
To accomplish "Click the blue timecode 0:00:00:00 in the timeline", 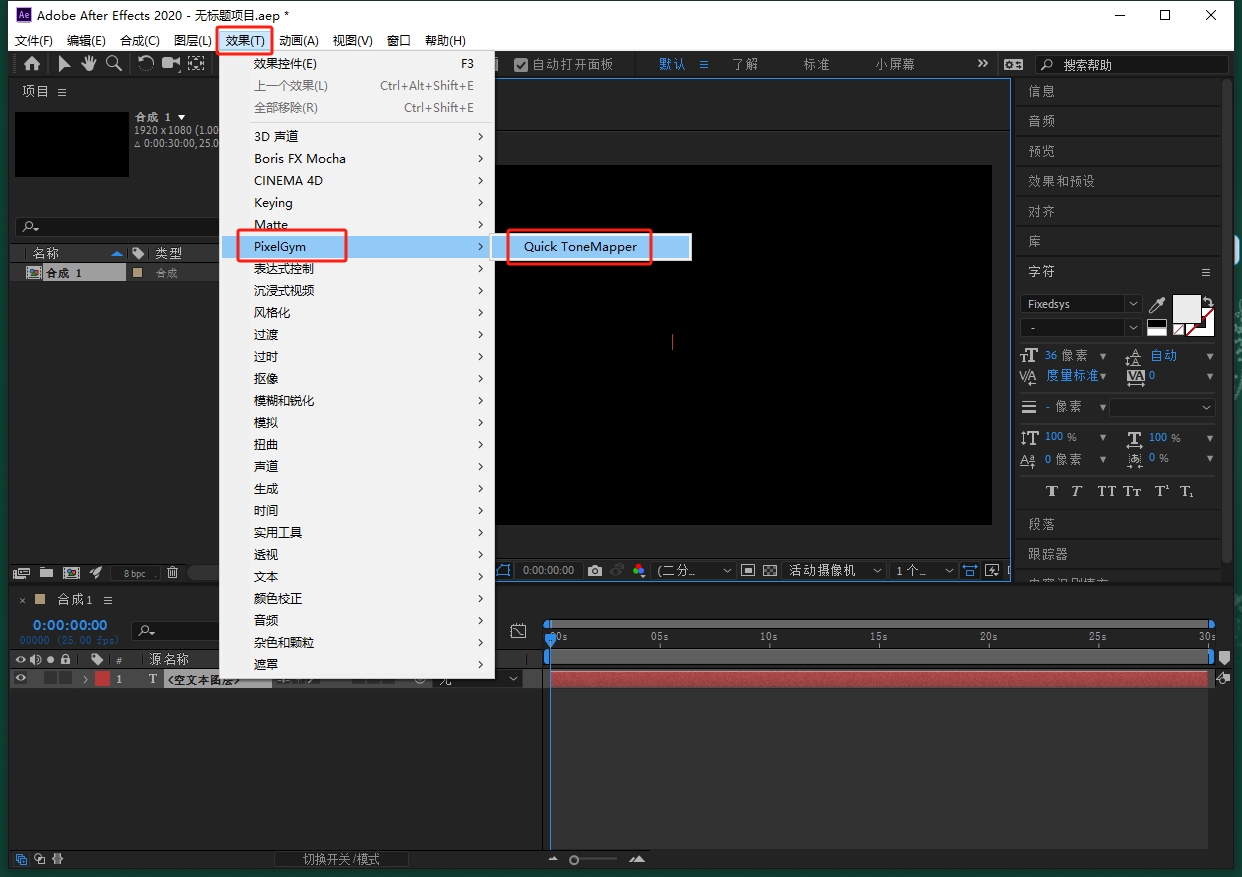I will 70,625.
